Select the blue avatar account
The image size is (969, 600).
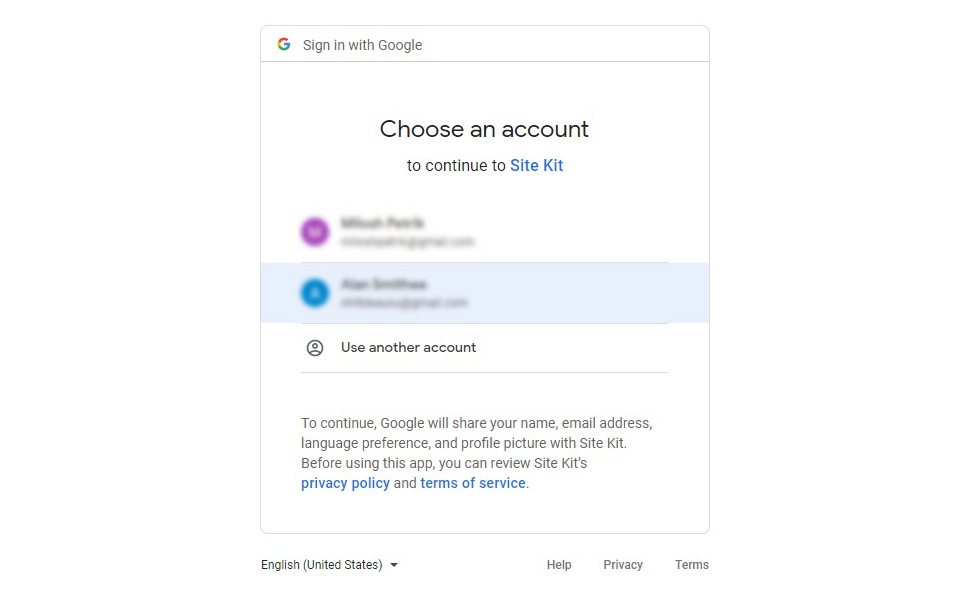[315, 293]
